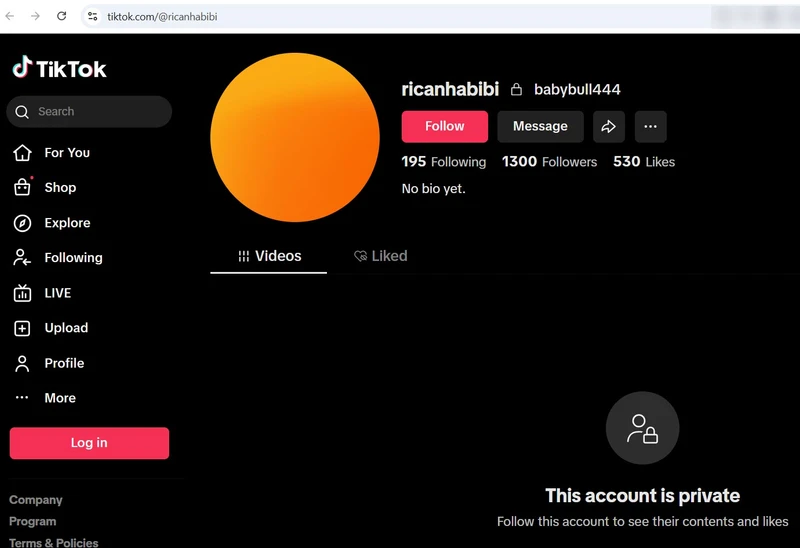Click the private lock icon beside username

click(x=516, y=89)
